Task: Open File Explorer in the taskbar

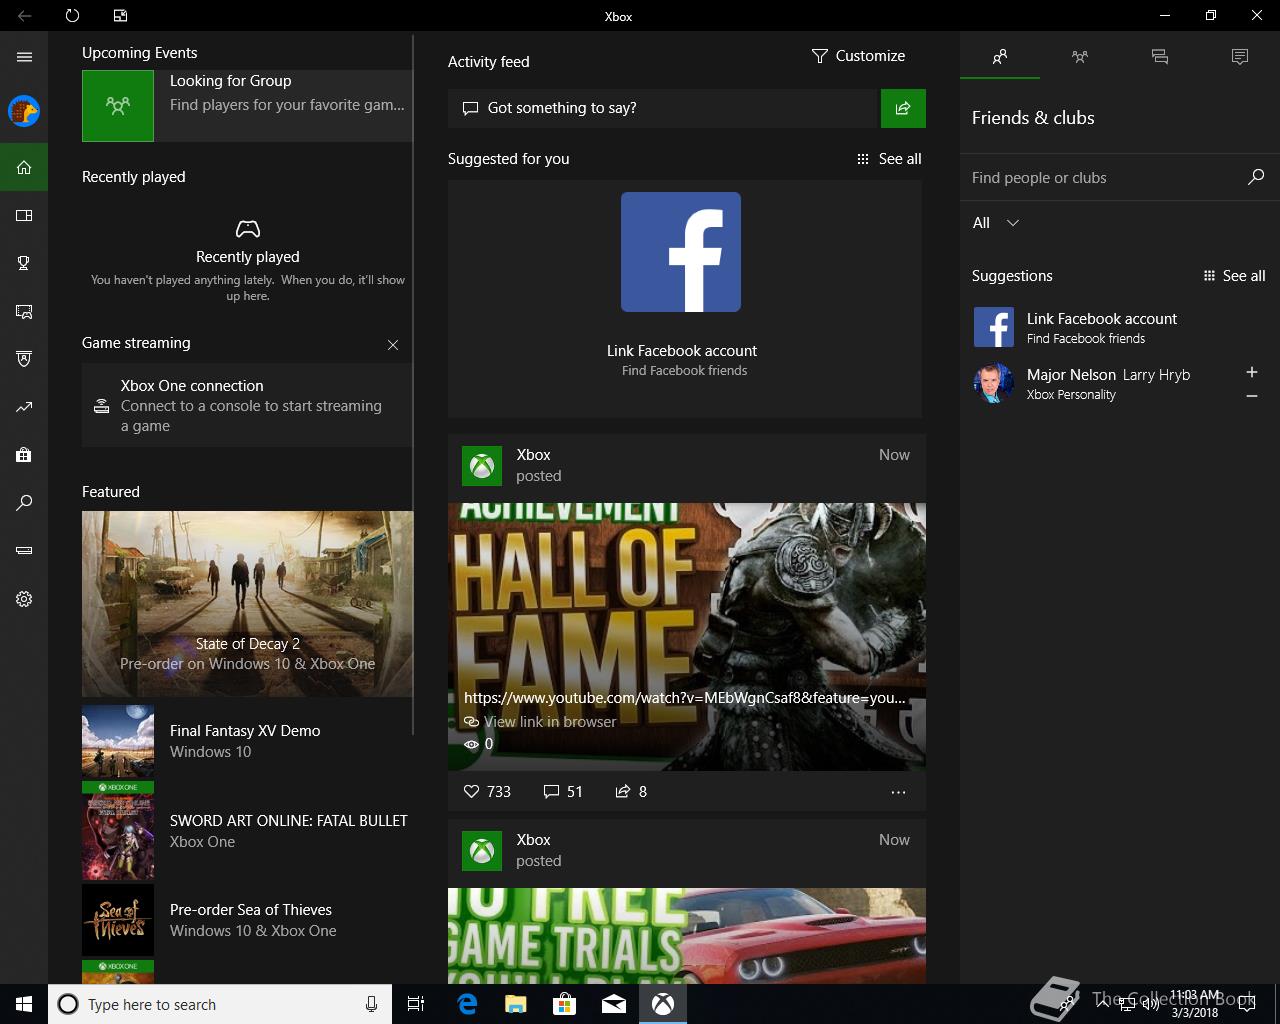Action: coord(515,1004)
